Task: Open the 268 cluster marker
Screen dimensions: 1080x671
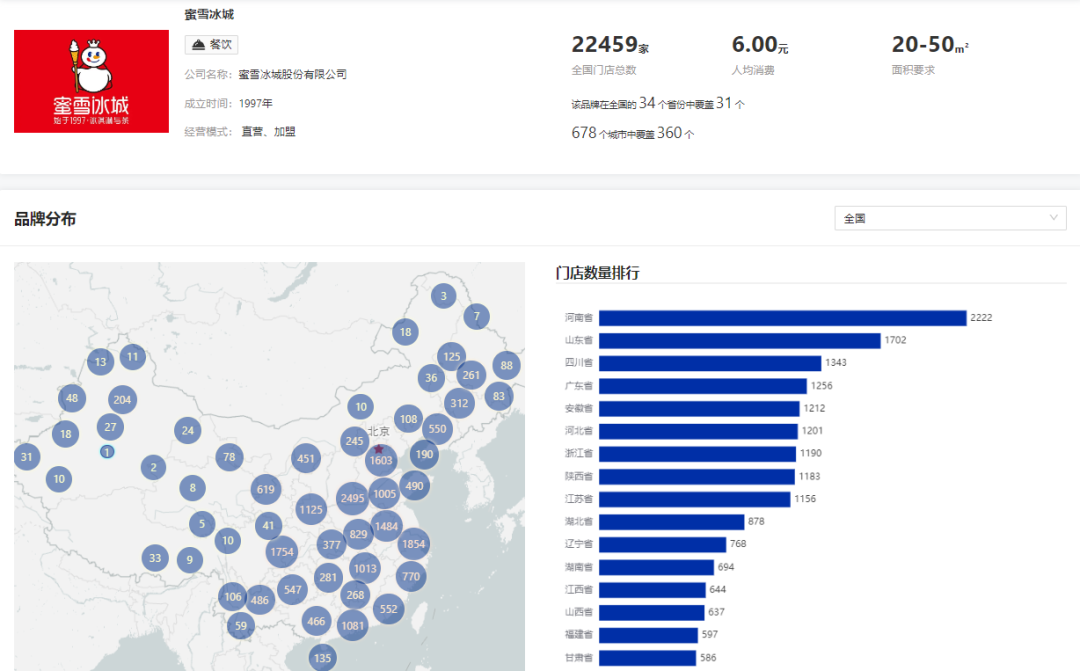Action: click(x=355, y=595)
